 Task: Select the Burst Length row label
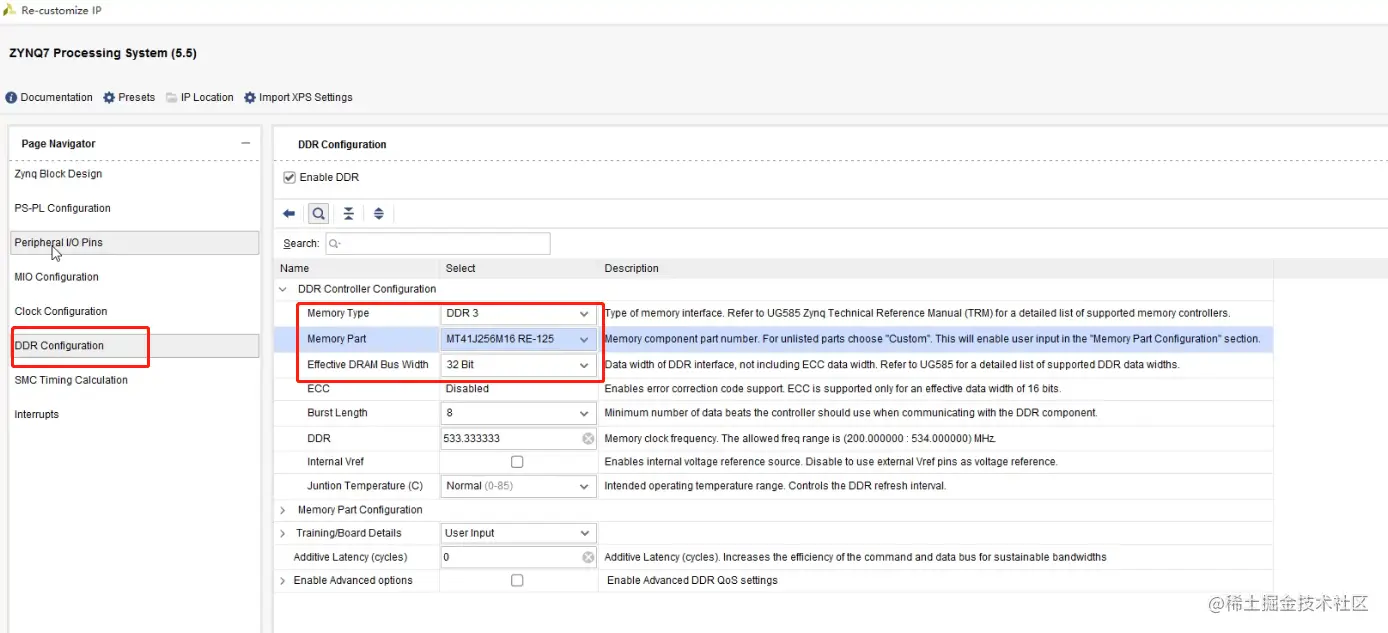(337, 413)
